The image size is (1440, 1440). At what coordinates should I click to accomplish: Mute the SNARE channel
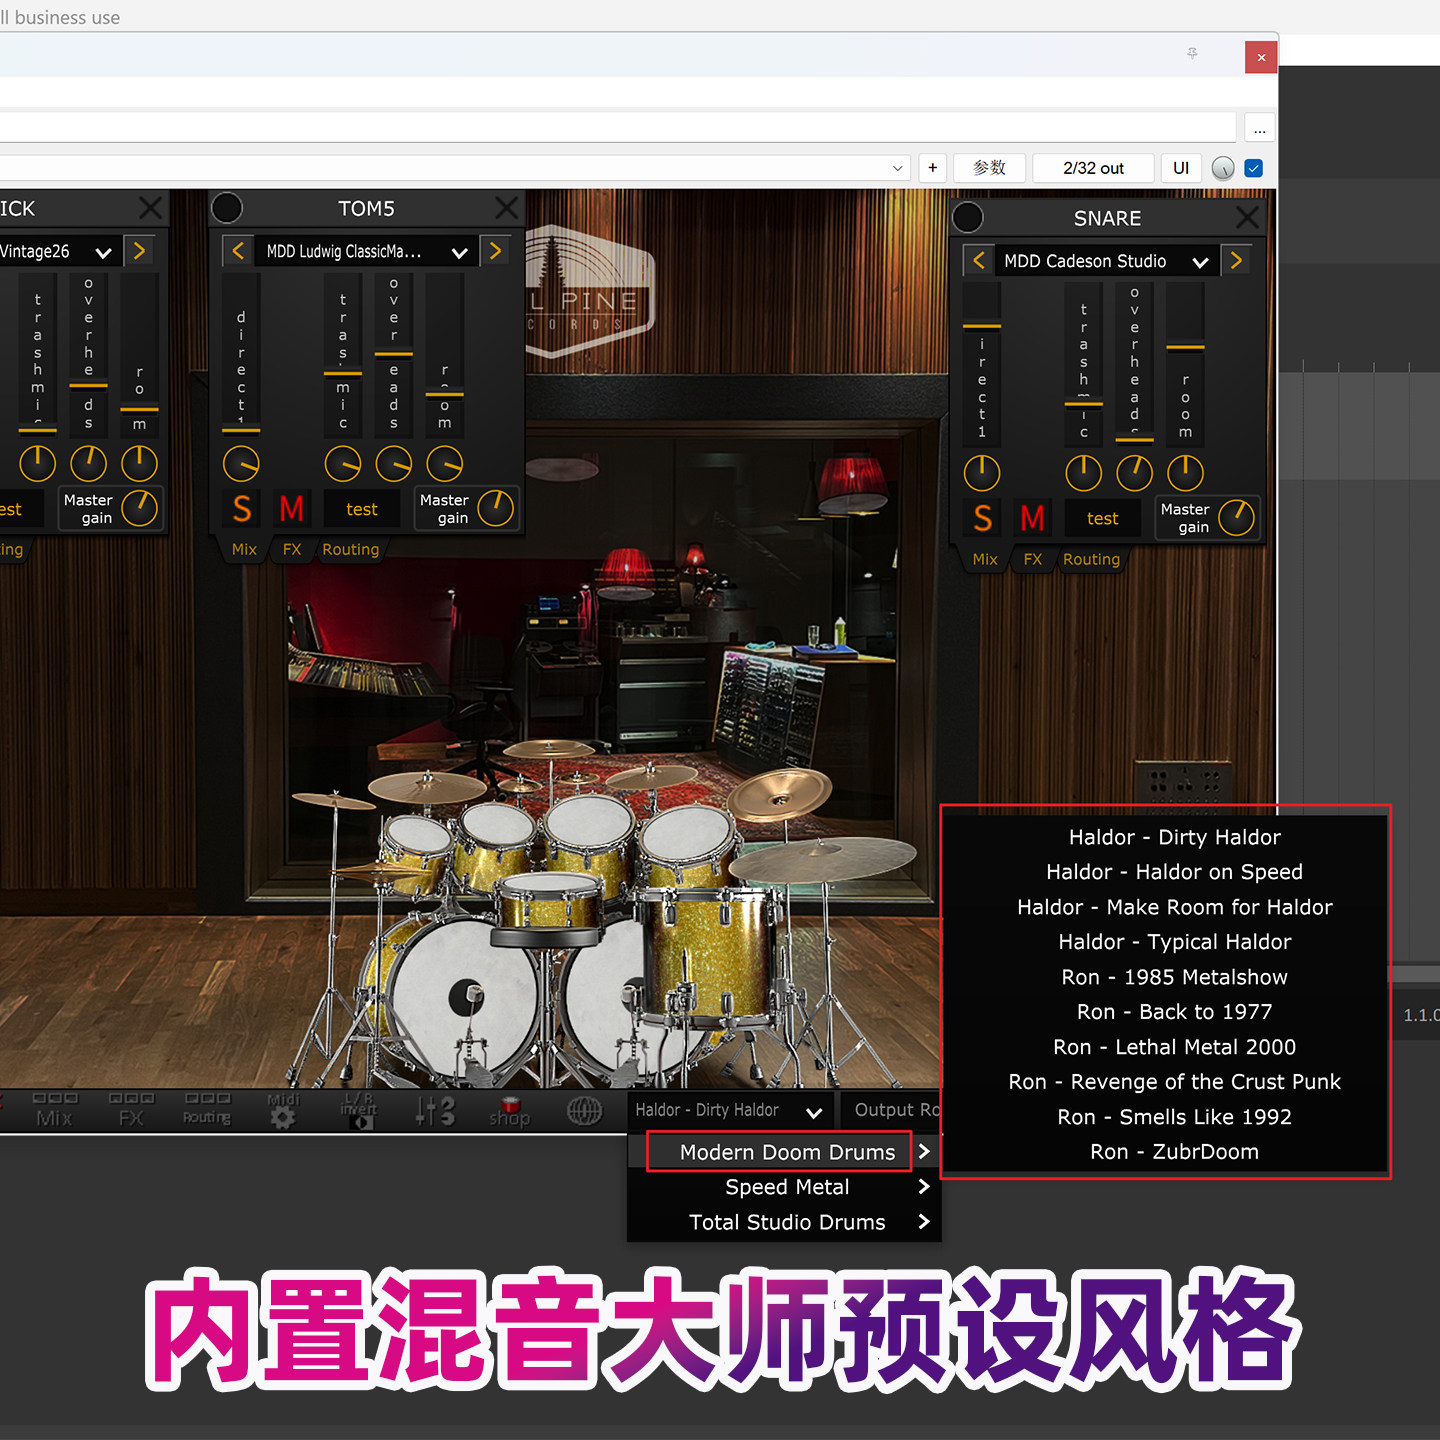(x=1032, y=518)
